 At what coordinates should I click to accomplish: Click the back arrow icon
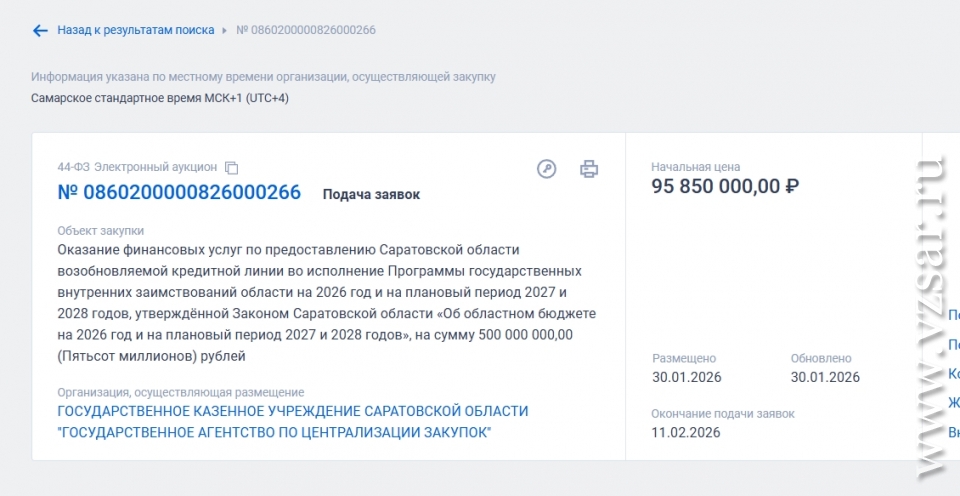point(40,31)
